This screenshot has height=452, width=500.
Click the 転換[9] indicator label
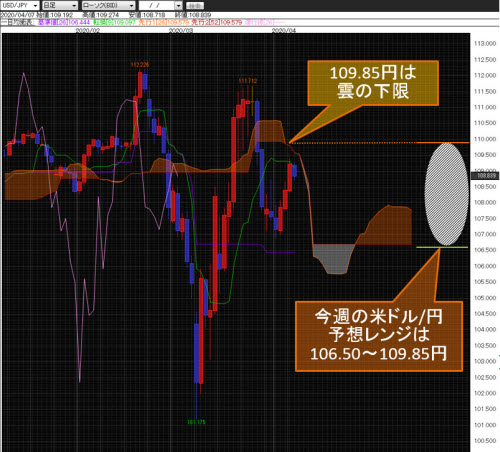tap(114, 22)
